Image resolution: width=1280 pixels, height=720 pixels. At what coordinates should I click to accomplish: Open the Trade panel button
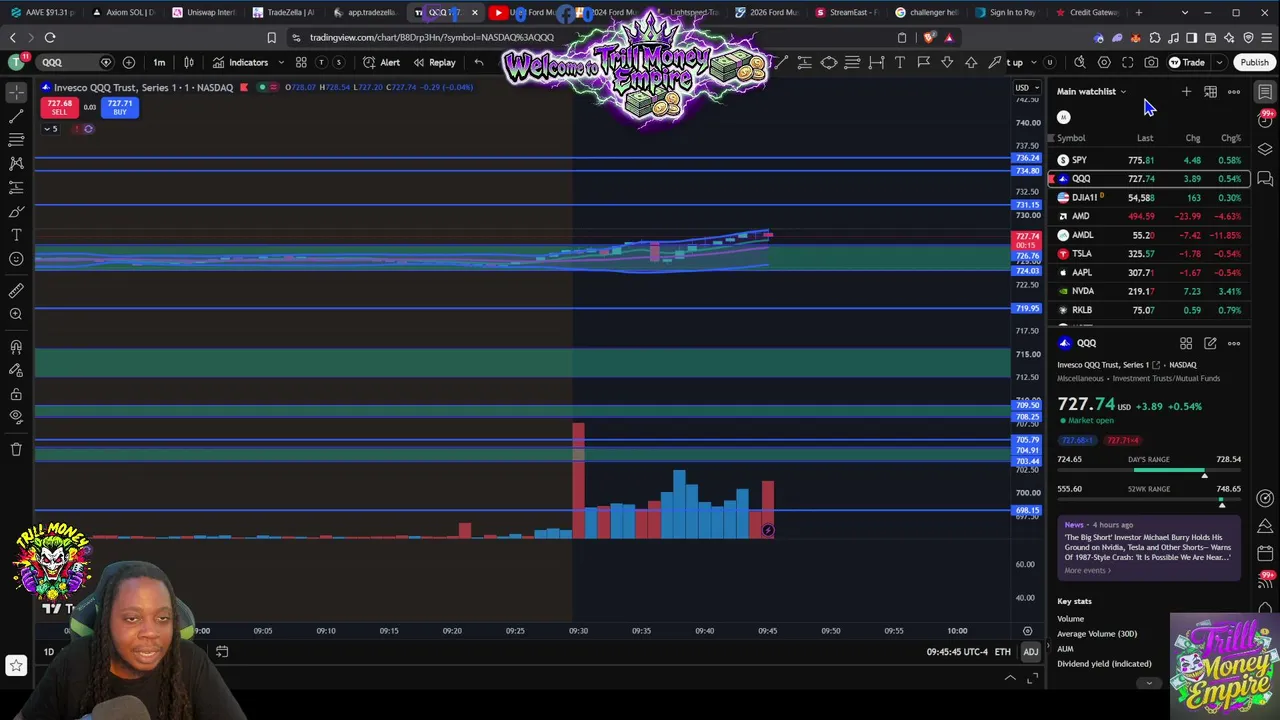(x=1187, y=62)
